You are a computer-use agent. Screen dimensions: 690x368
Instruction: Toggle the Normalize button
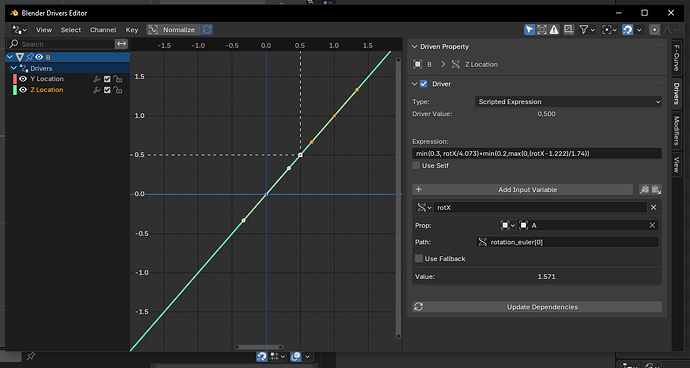[x=173, y=30]
